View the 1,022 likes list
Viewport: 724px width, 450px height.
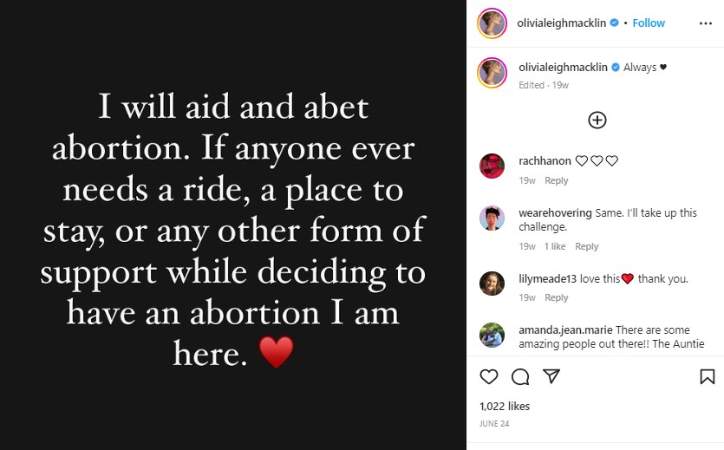click(505, 406)
